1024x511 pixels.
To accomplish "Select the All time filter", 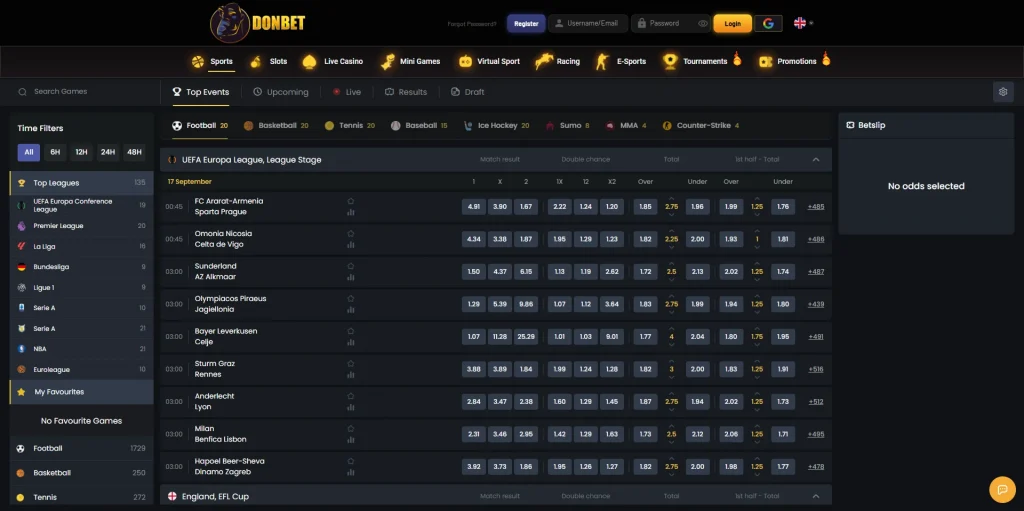I will (29, 152).
